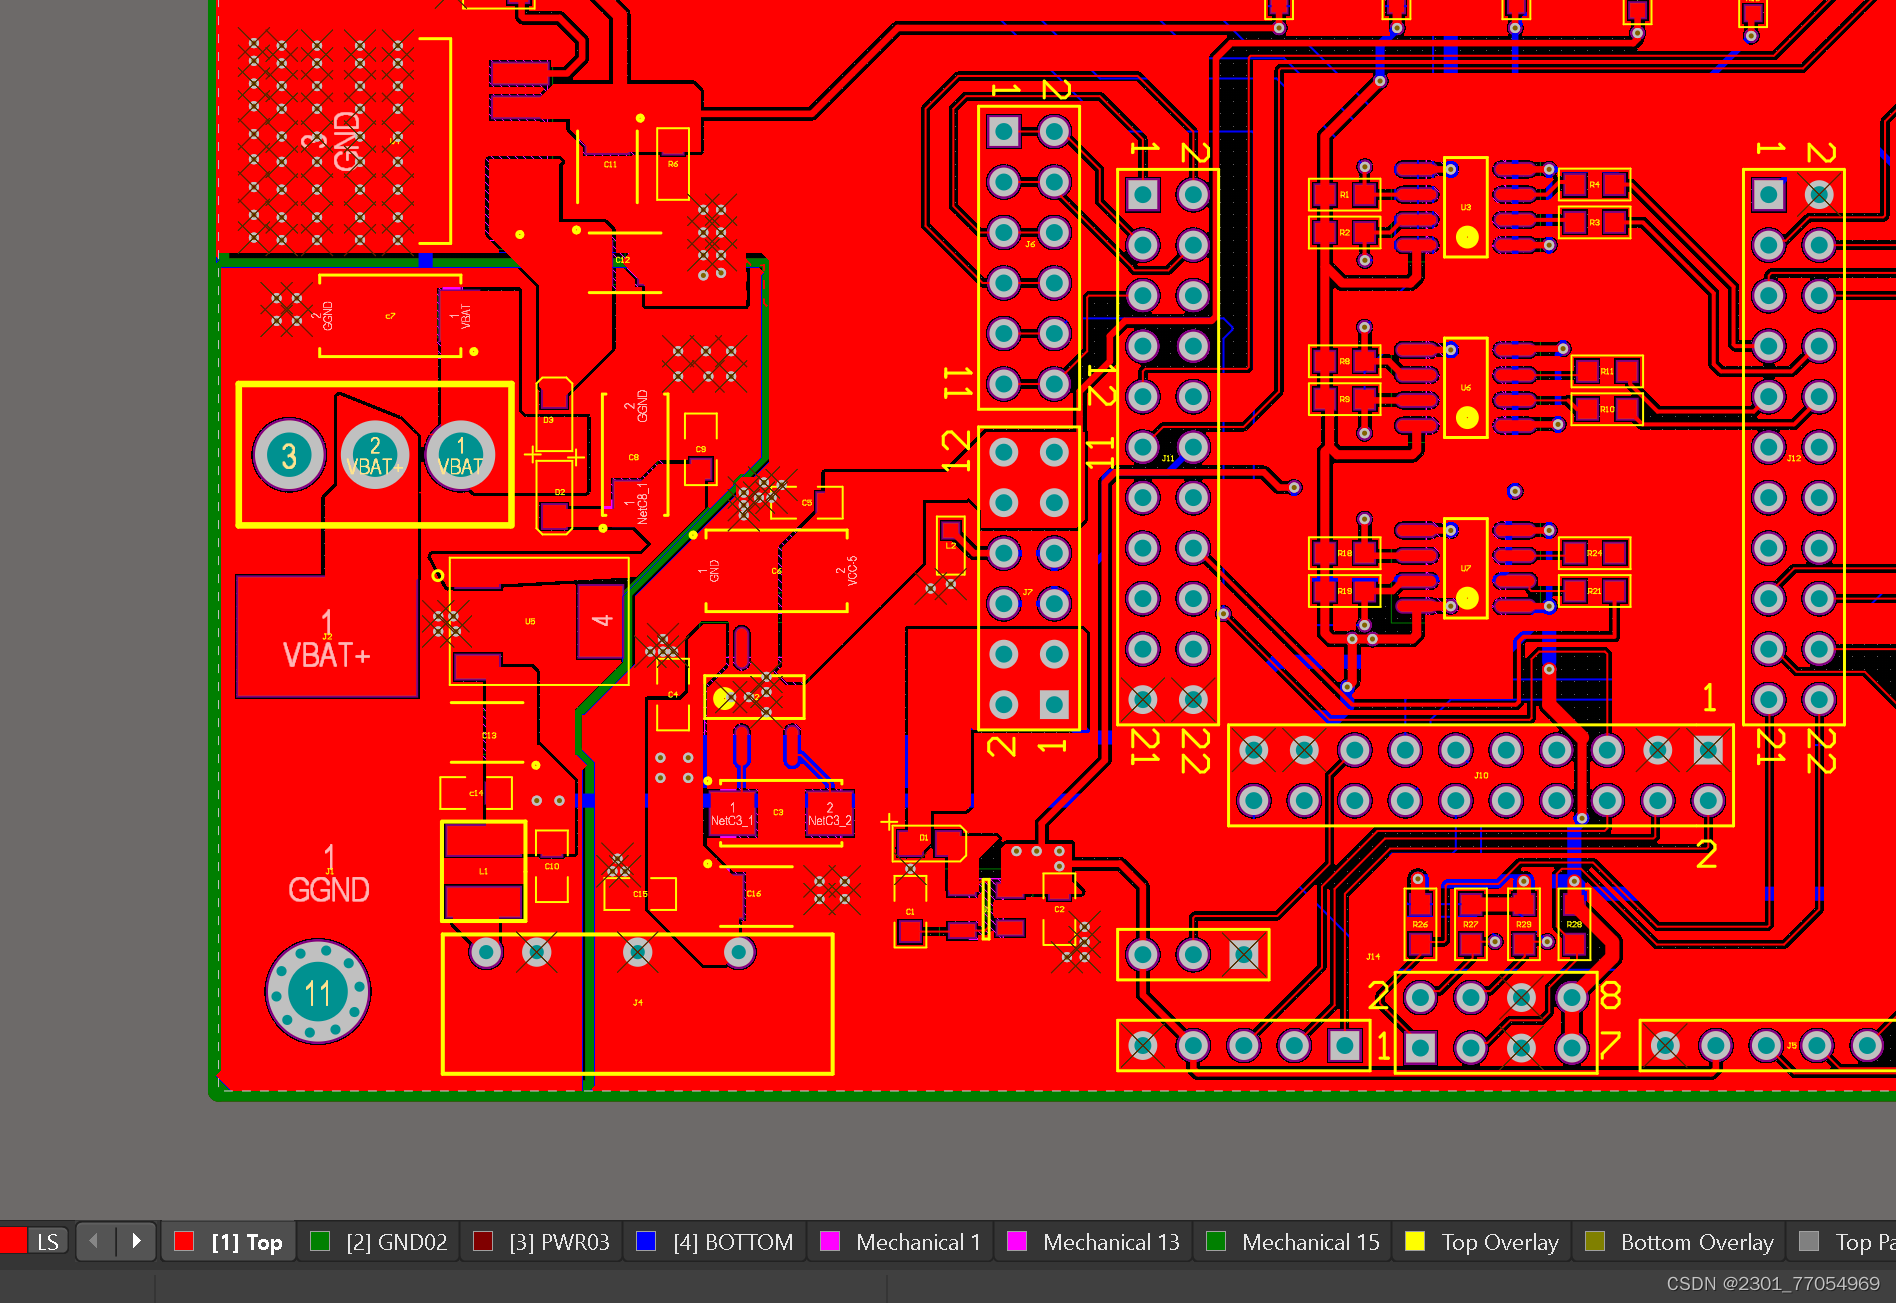Select the VBAT pad 1 on connector

click(x=460, y=456)
